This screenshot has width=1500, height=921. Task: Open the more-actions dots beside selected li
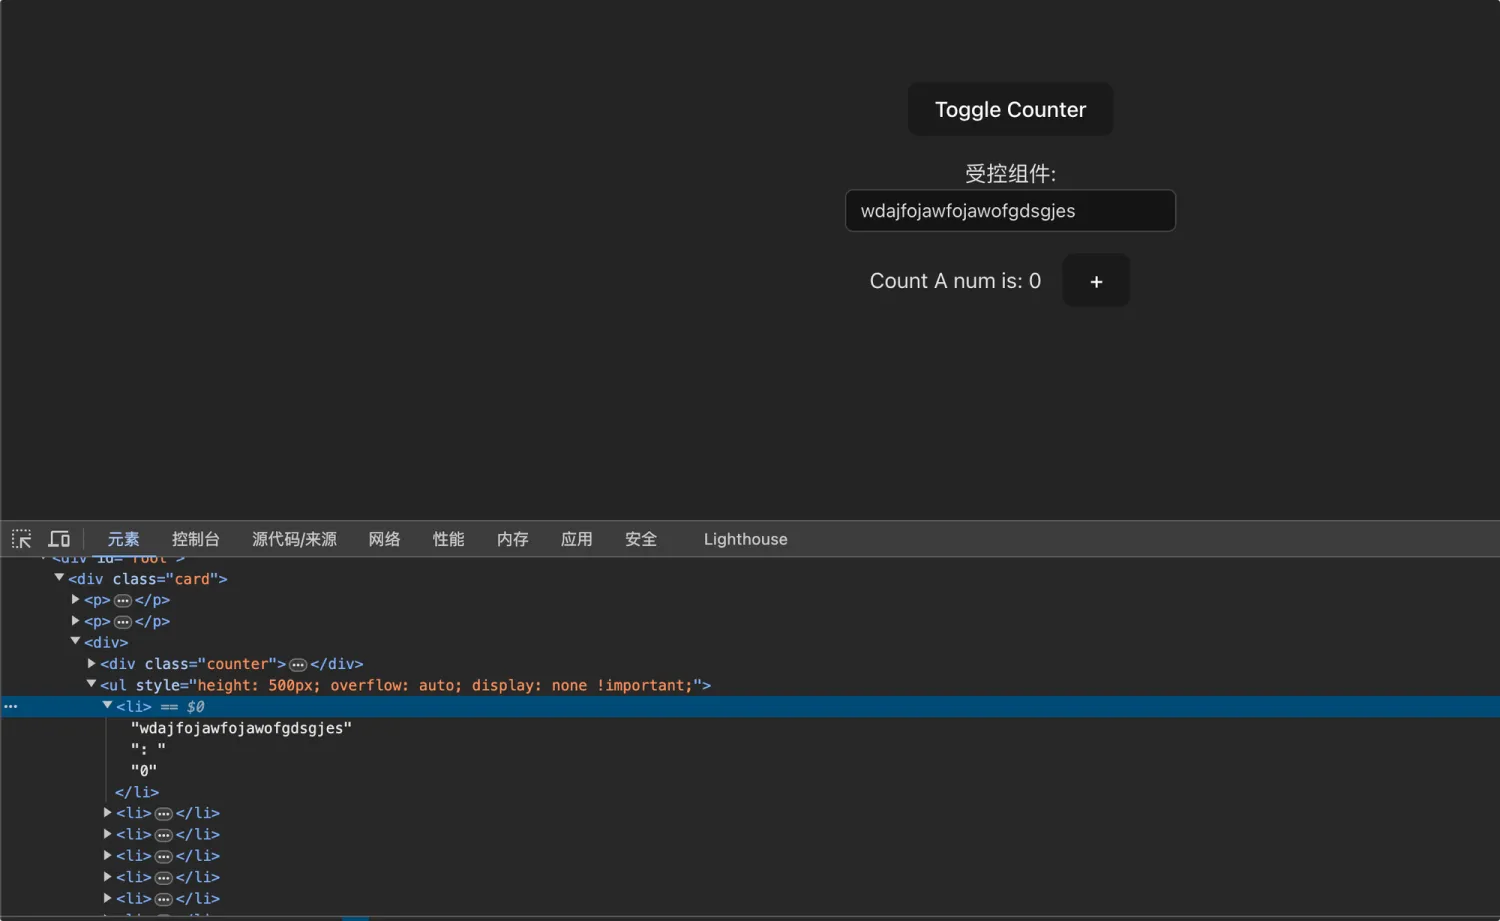(10, 706)
